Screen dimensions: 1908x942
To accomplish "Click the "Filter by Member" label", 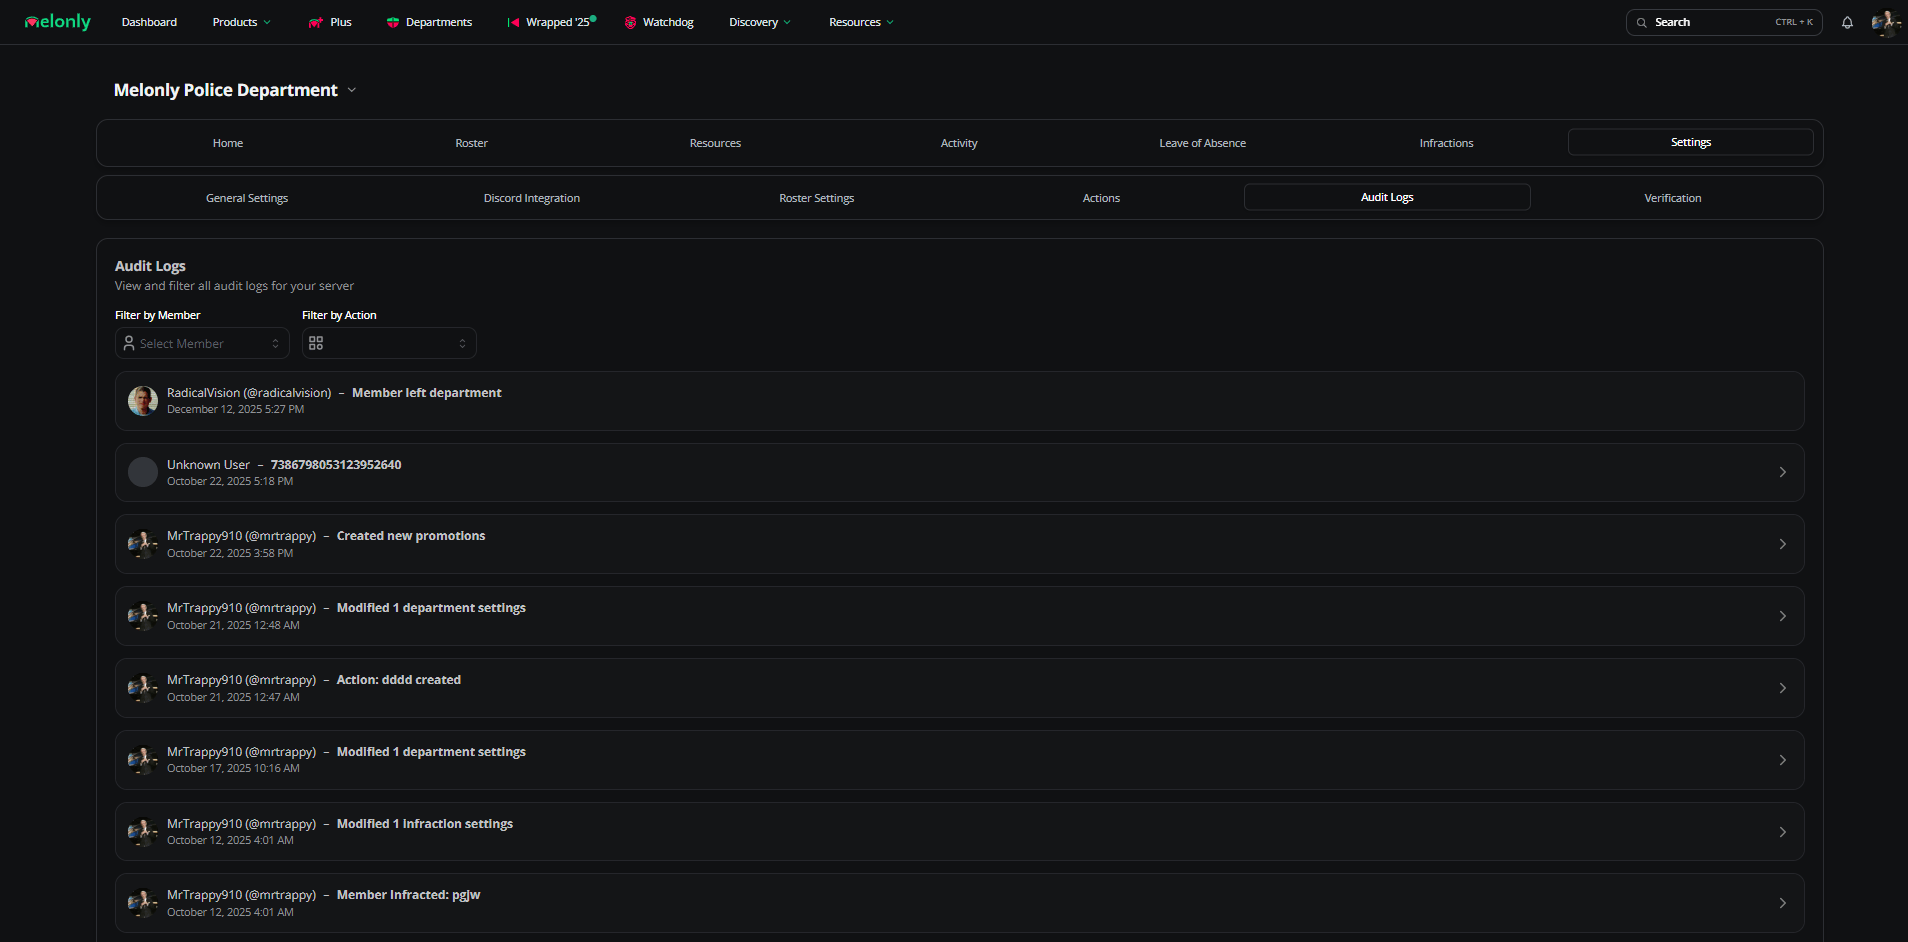I will [158, 315].
